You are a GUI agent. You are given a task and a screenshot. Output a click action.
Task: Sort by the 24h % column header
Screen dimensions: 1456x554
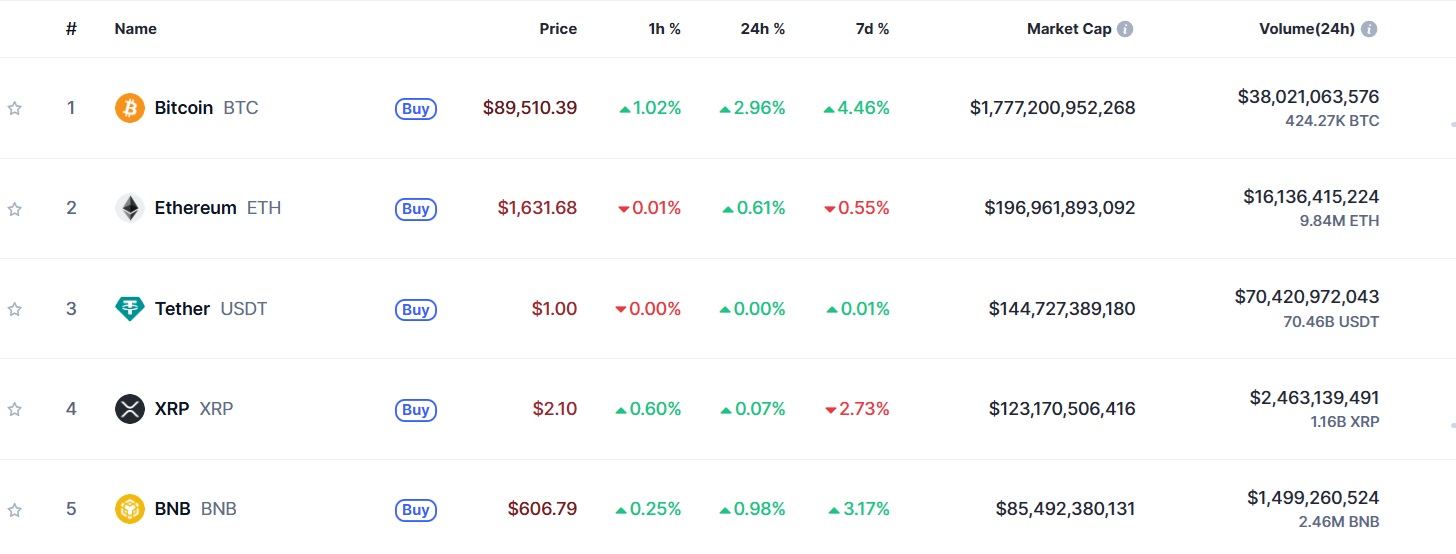click(762, 29)
